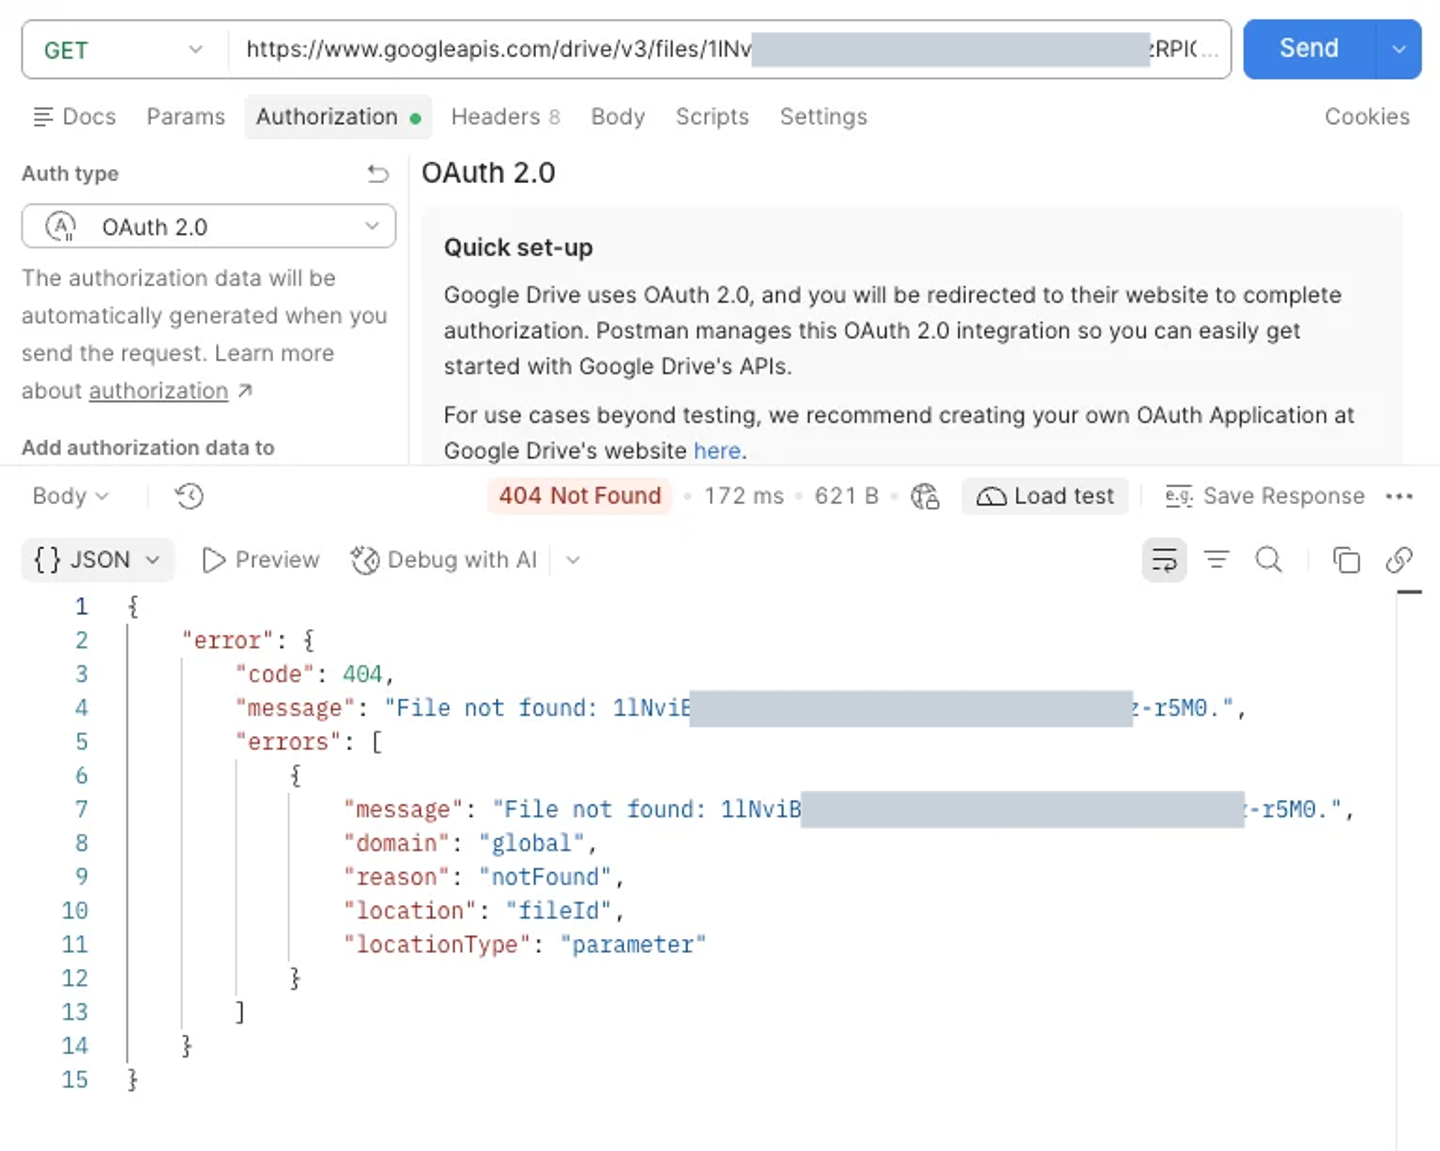This screenshot has width=1440, height=1151.
Task: Reset auth type with the undo icon
Action: coord(378,174)
